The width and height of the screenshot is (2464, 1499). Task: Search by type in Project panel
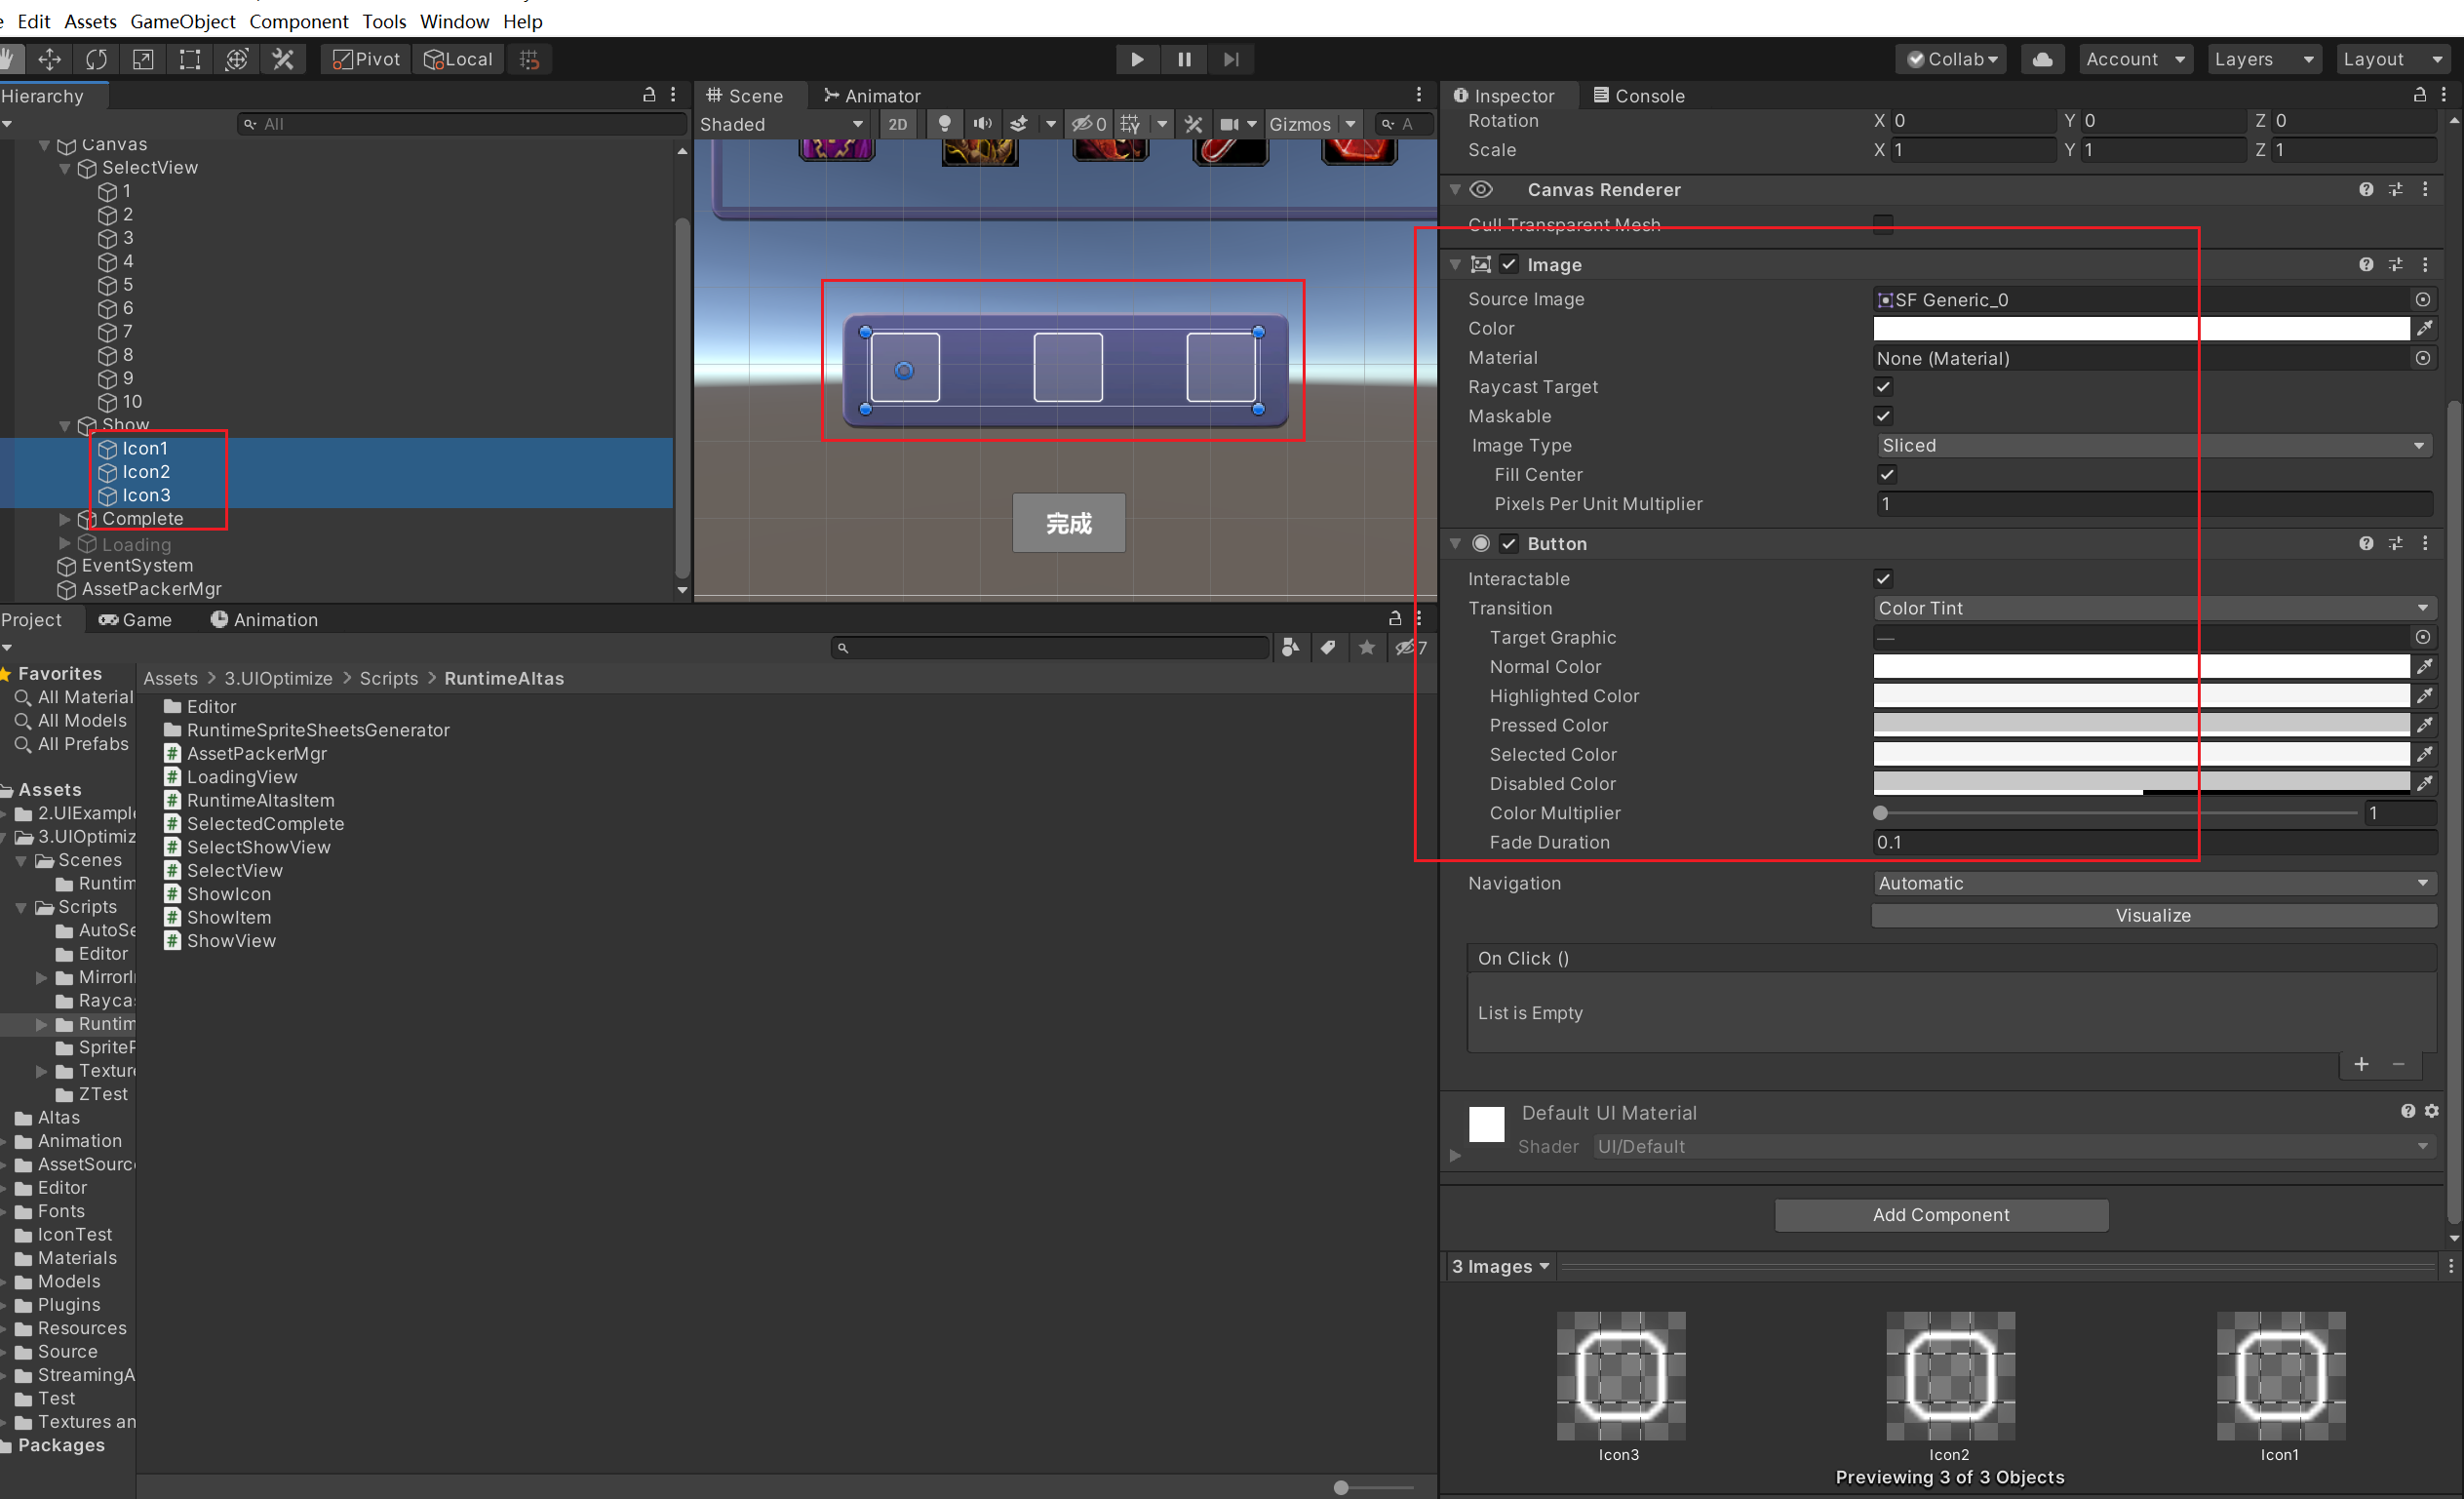[x=1291, y=648]
